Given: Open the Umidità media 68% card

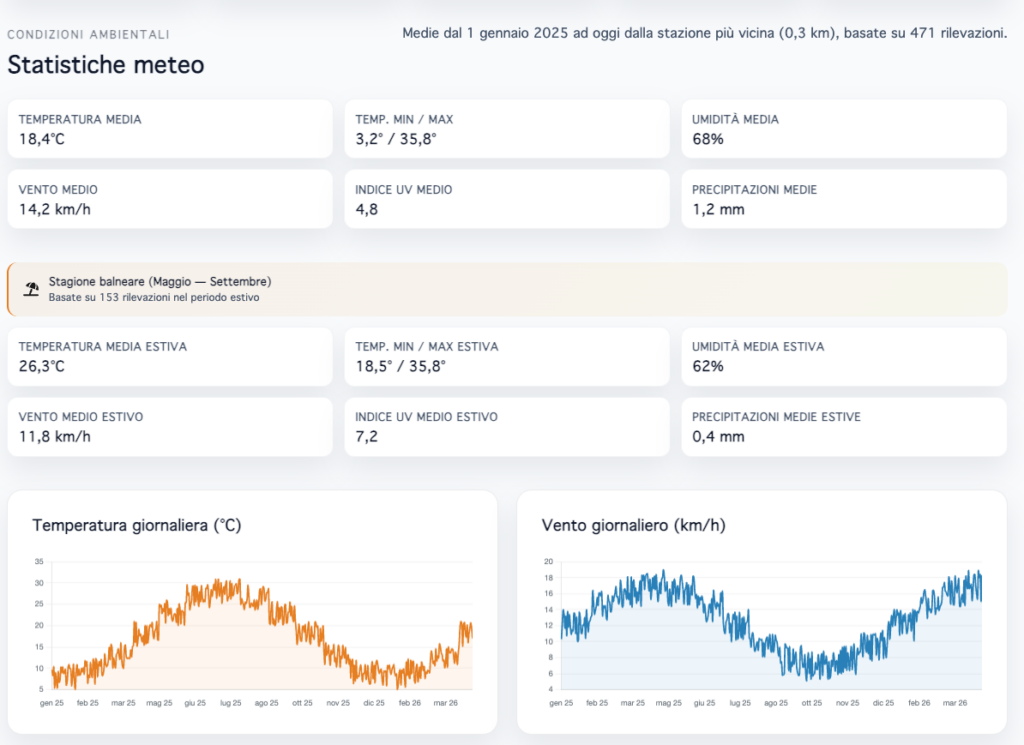Looking at the screenshot, I should [844, 129].
